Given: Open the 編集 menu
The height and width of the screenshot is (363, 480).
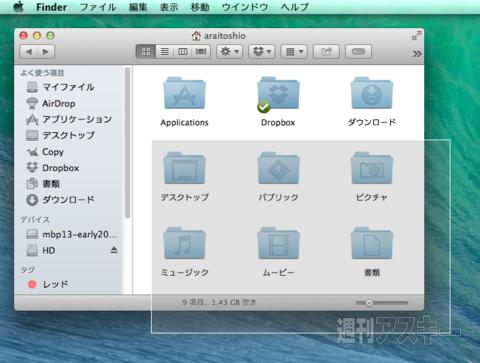Looking at the screenshot, I should point(138,7).
